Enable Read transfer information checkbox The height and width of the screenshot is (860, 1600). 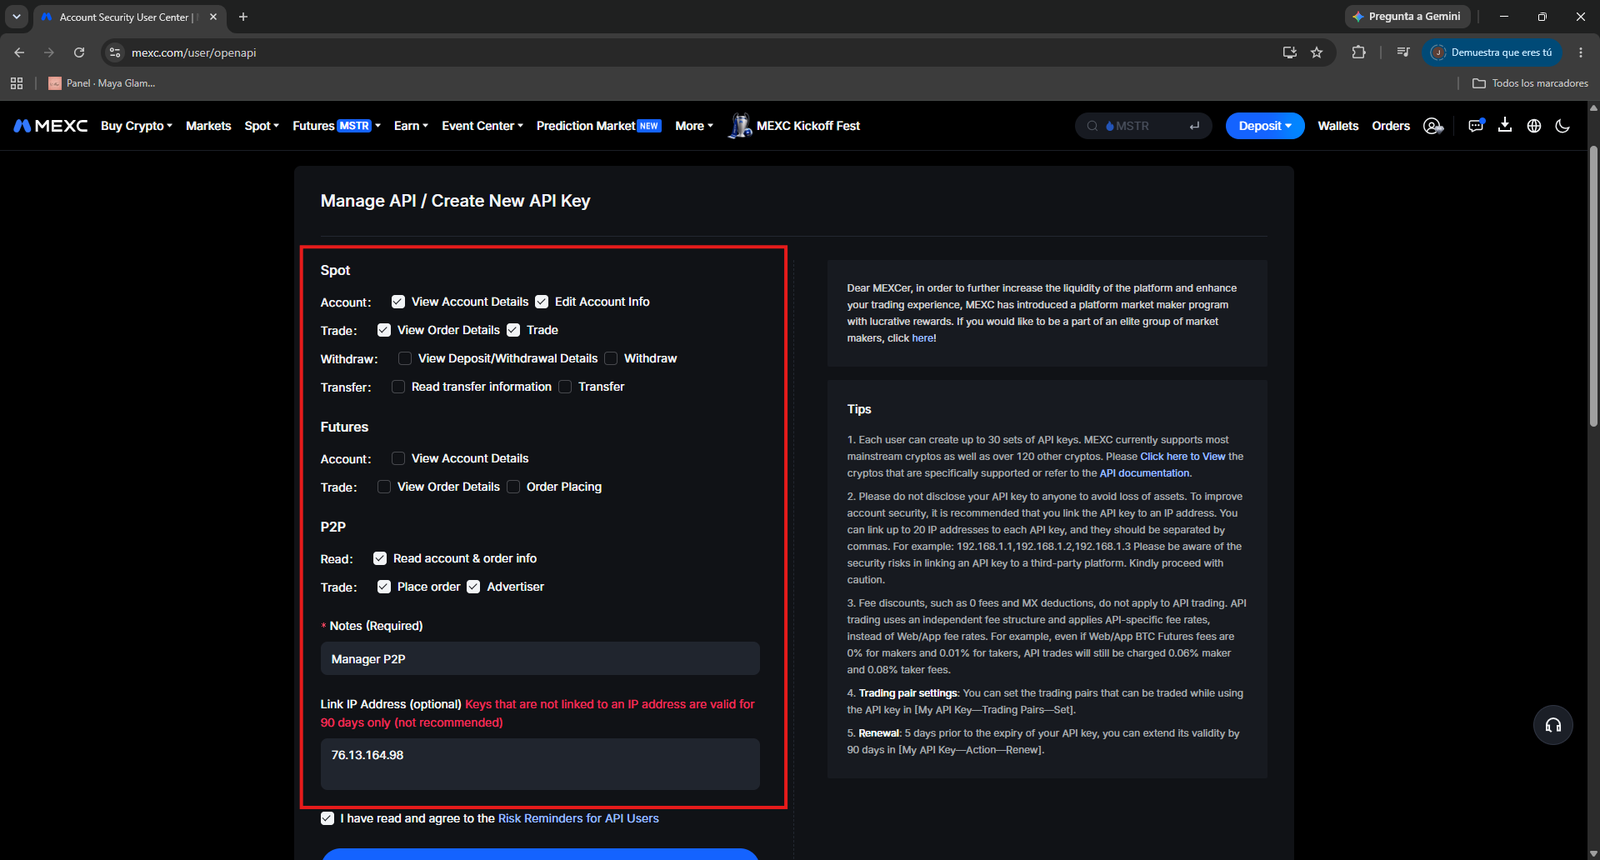(x=398, y=387)
